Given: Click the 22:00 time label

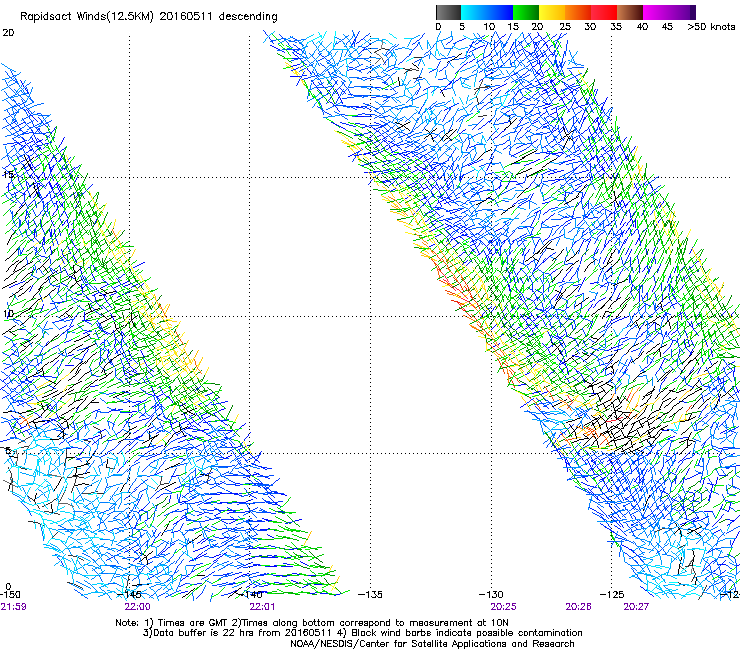Looking at the screenshot, I should click(x=137, y=606).
